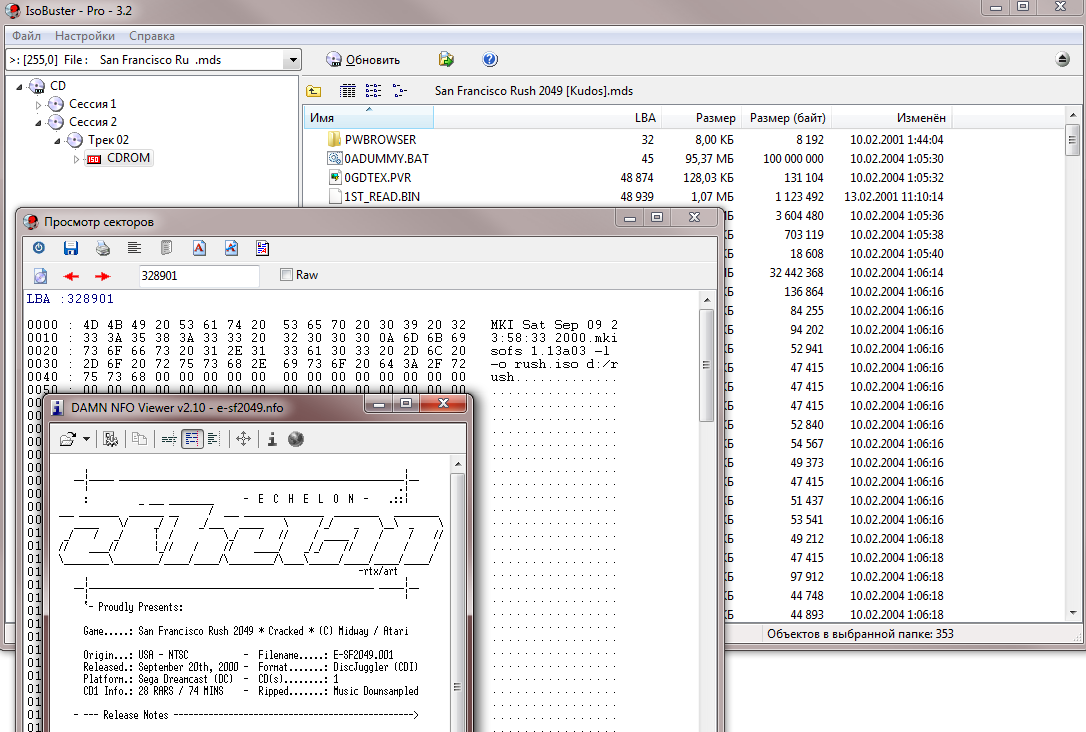Go to previous sector with left red arrow
Screen dimensions: 1086x732
71,275
